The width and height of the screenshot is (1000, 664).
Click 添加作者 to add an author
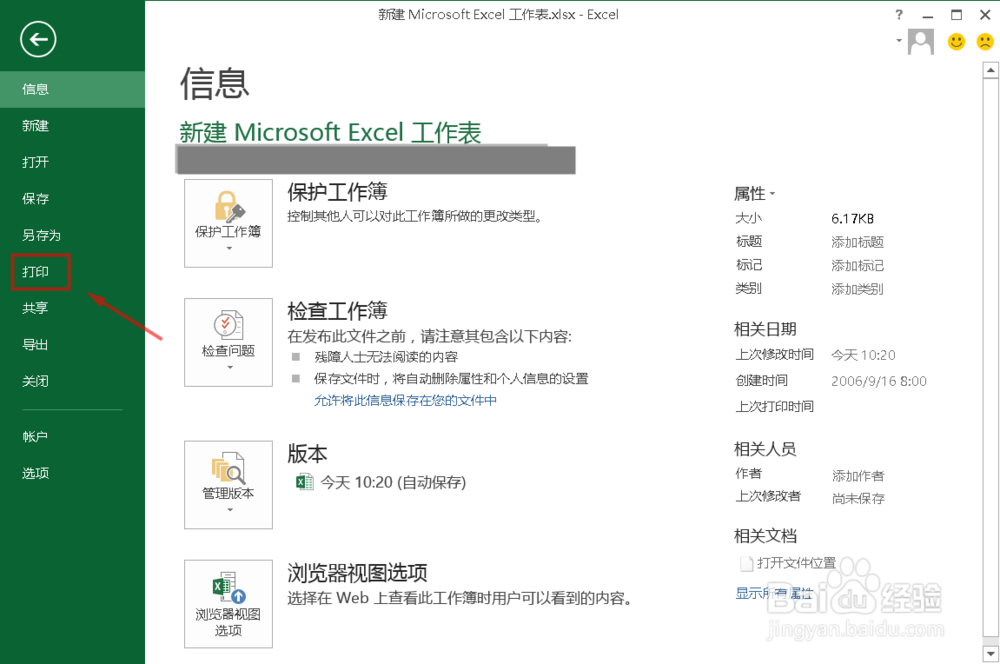coord(858,476)
